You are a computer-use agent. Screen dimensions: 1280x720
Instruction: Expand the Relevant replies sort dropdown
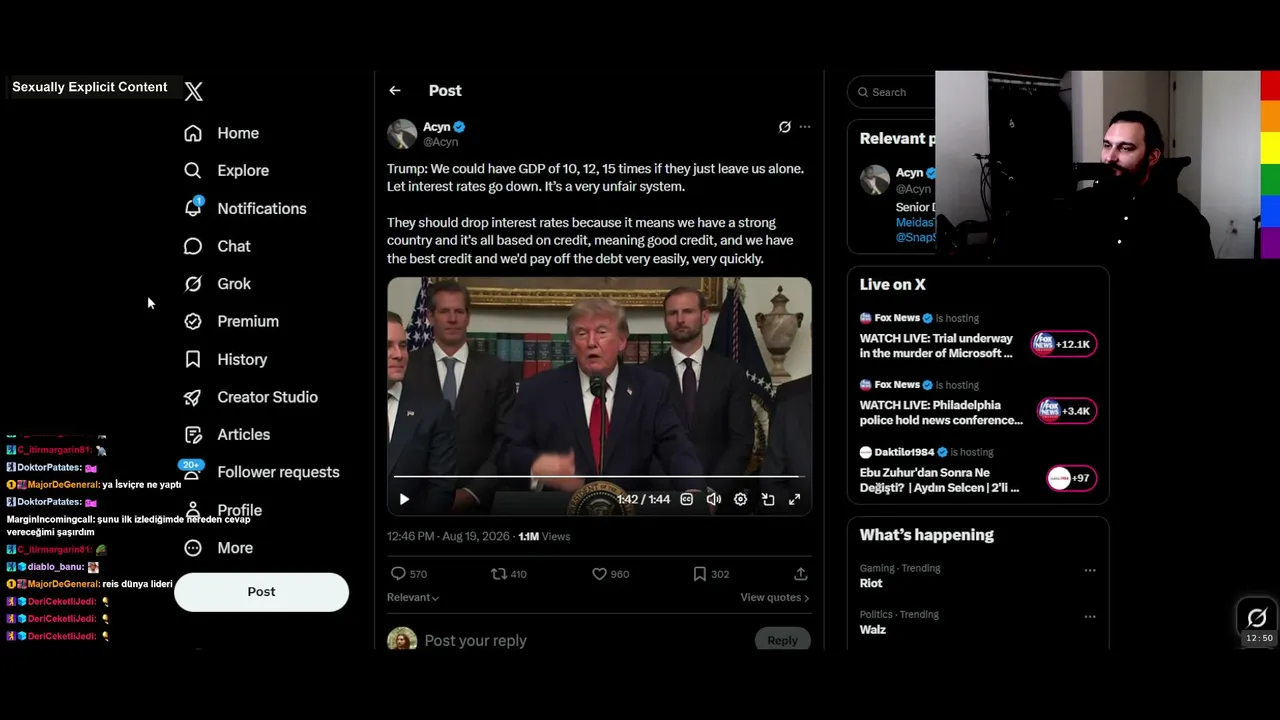pos(413,597)
